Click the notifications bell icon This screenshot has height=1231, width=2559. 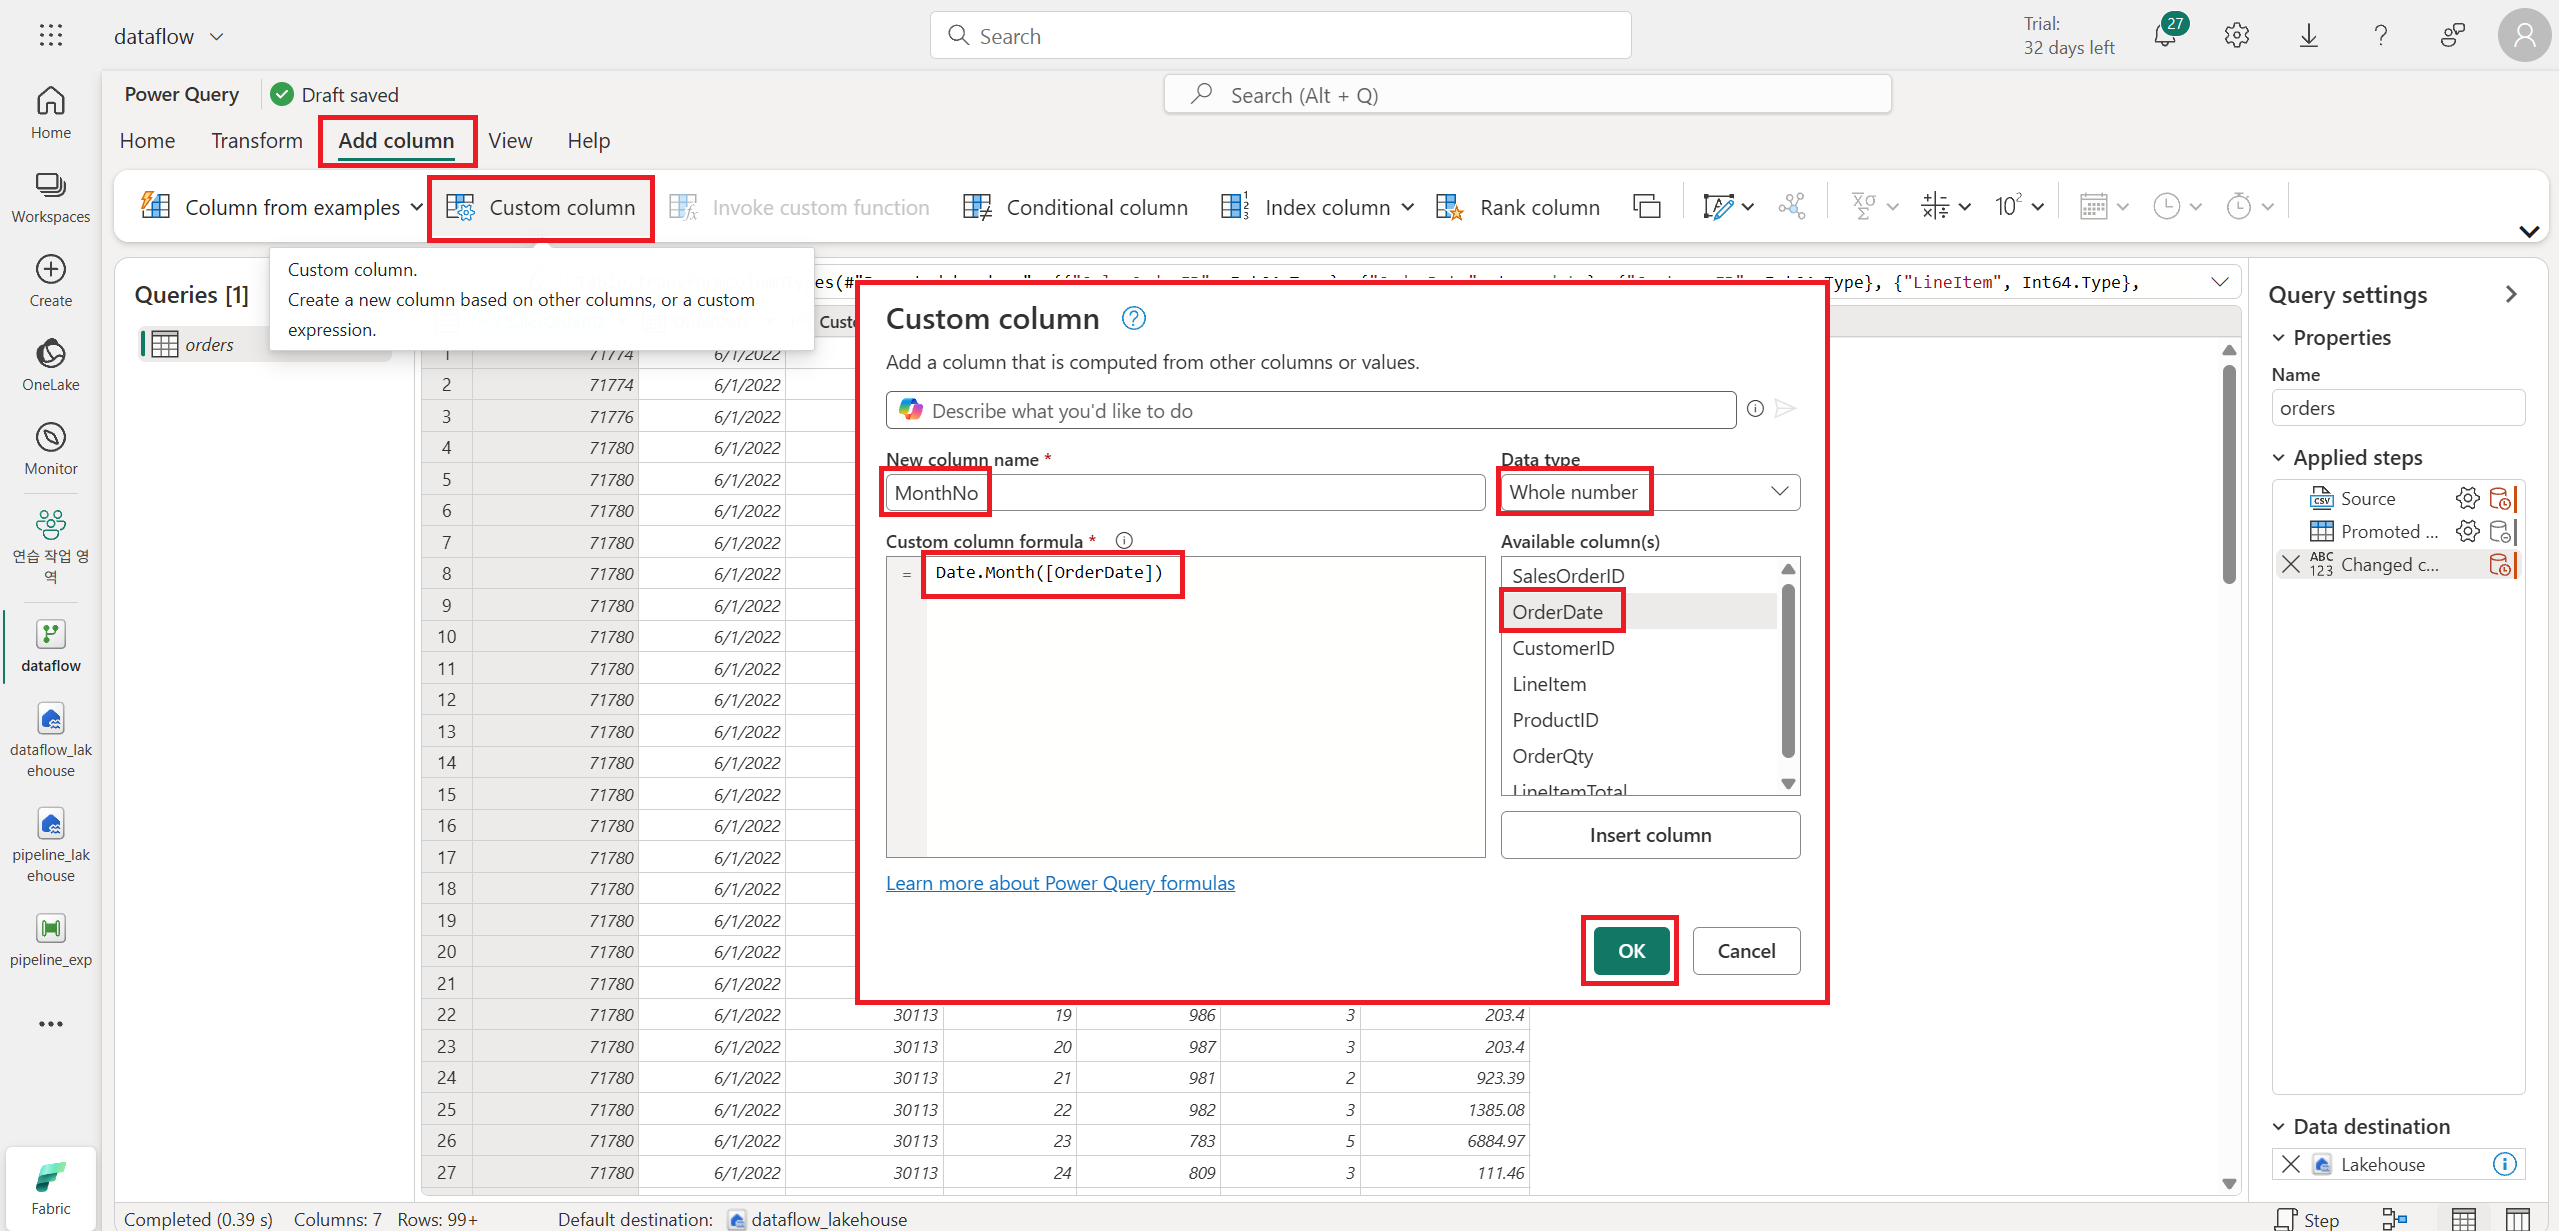click(x=2164, y=37)
